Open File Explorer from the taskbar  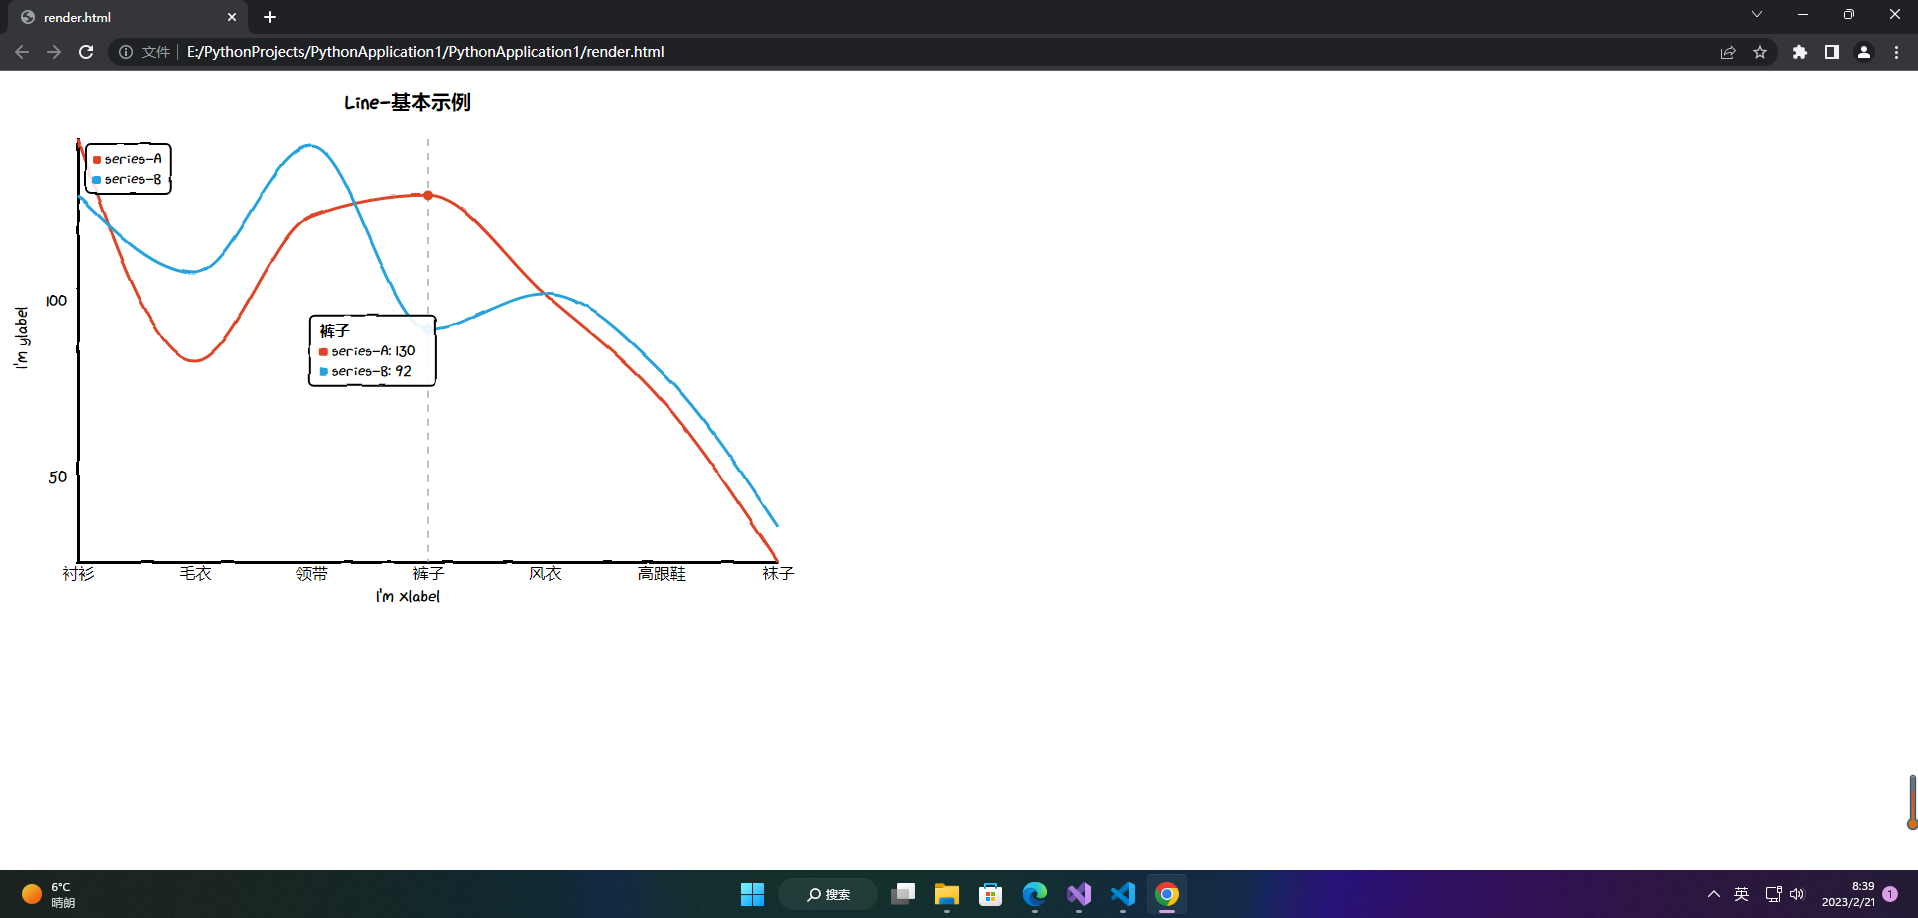tap(947, 894)
